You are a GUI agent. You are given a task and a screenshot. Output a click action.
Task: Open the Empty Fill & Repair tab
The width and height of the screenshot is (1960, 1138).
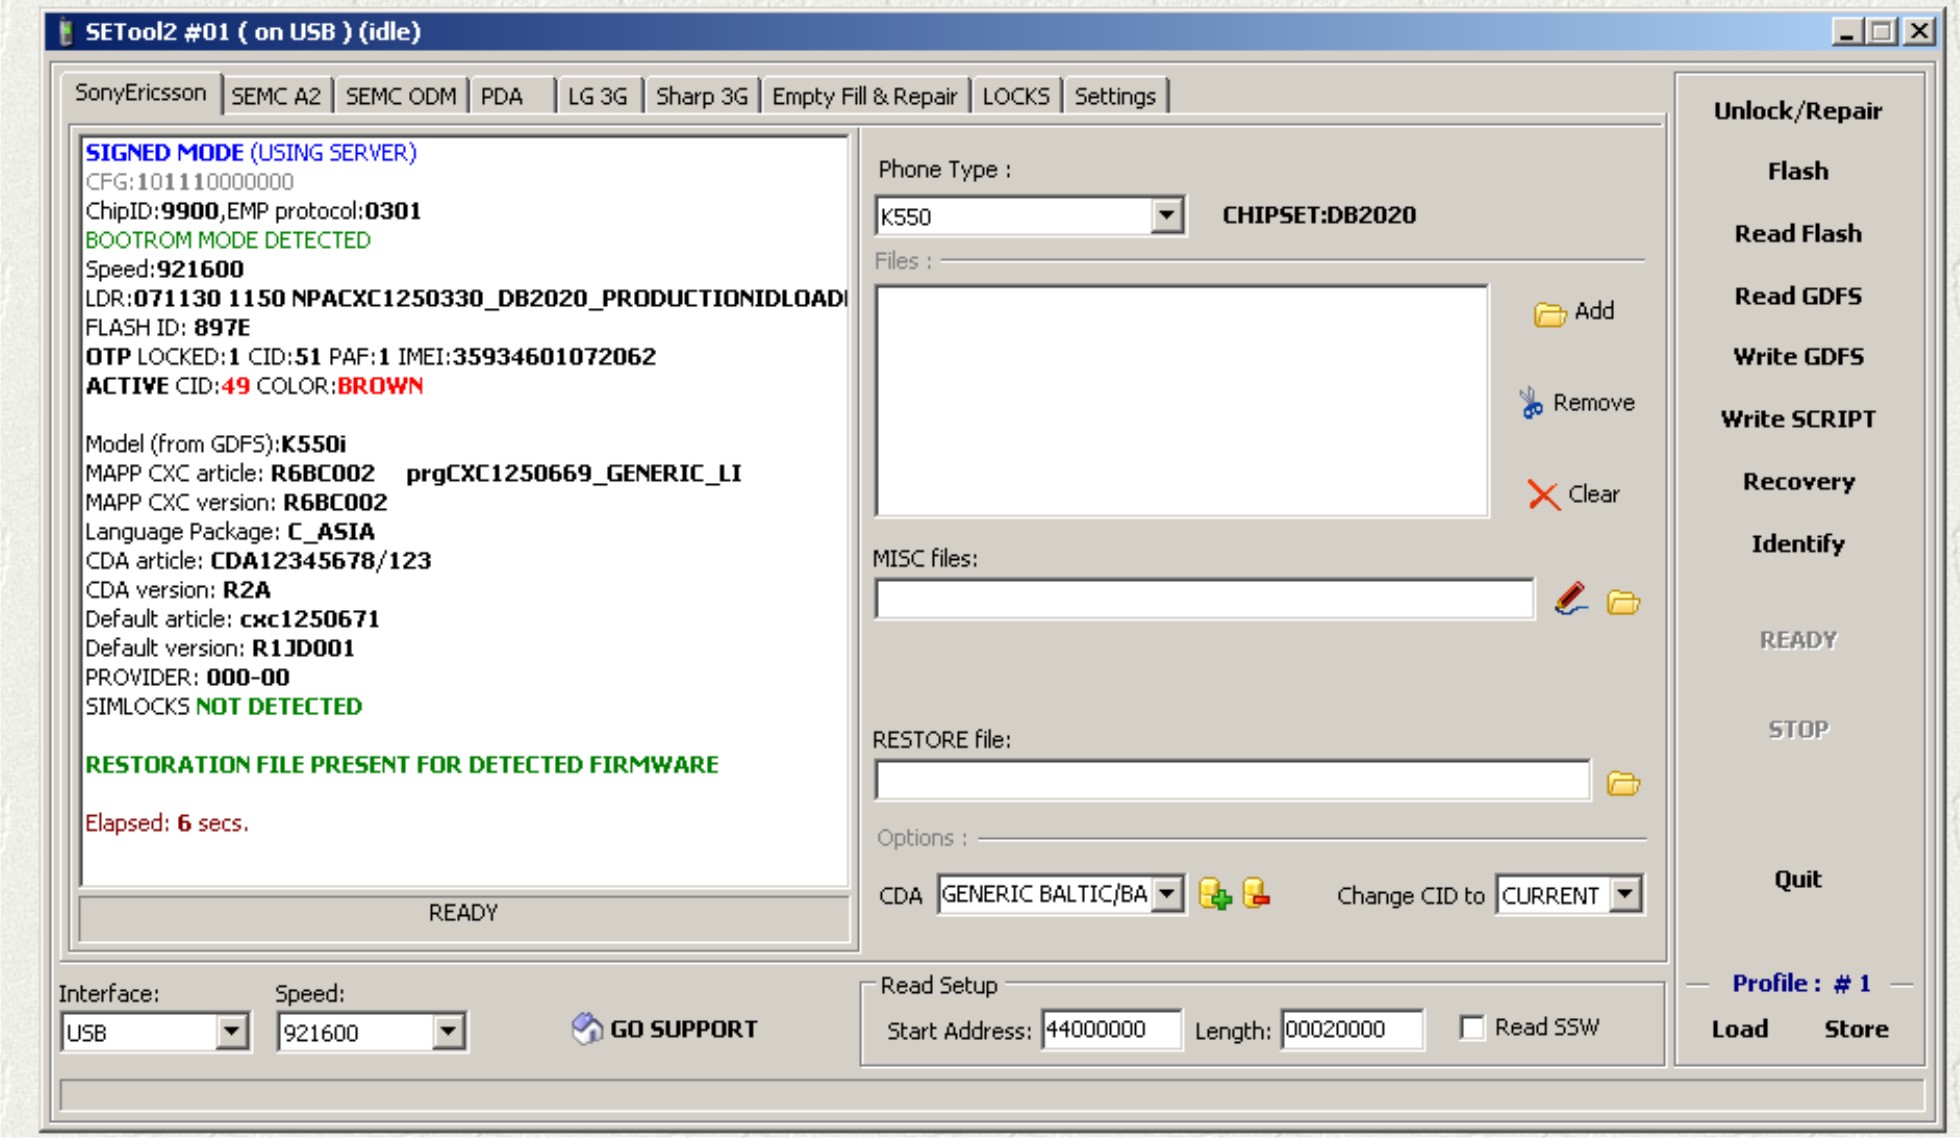click(x=864, y=96)
